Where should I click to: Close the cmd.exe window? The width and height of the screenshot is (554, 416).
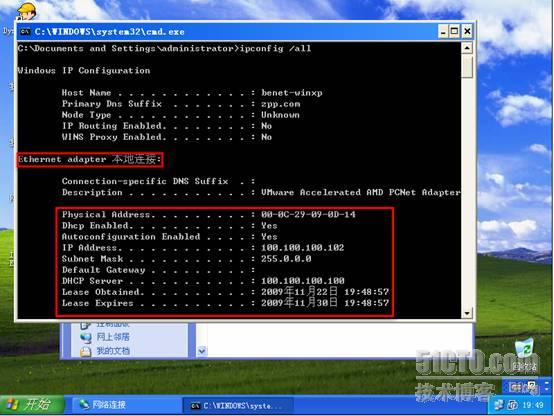pos(467,32)
